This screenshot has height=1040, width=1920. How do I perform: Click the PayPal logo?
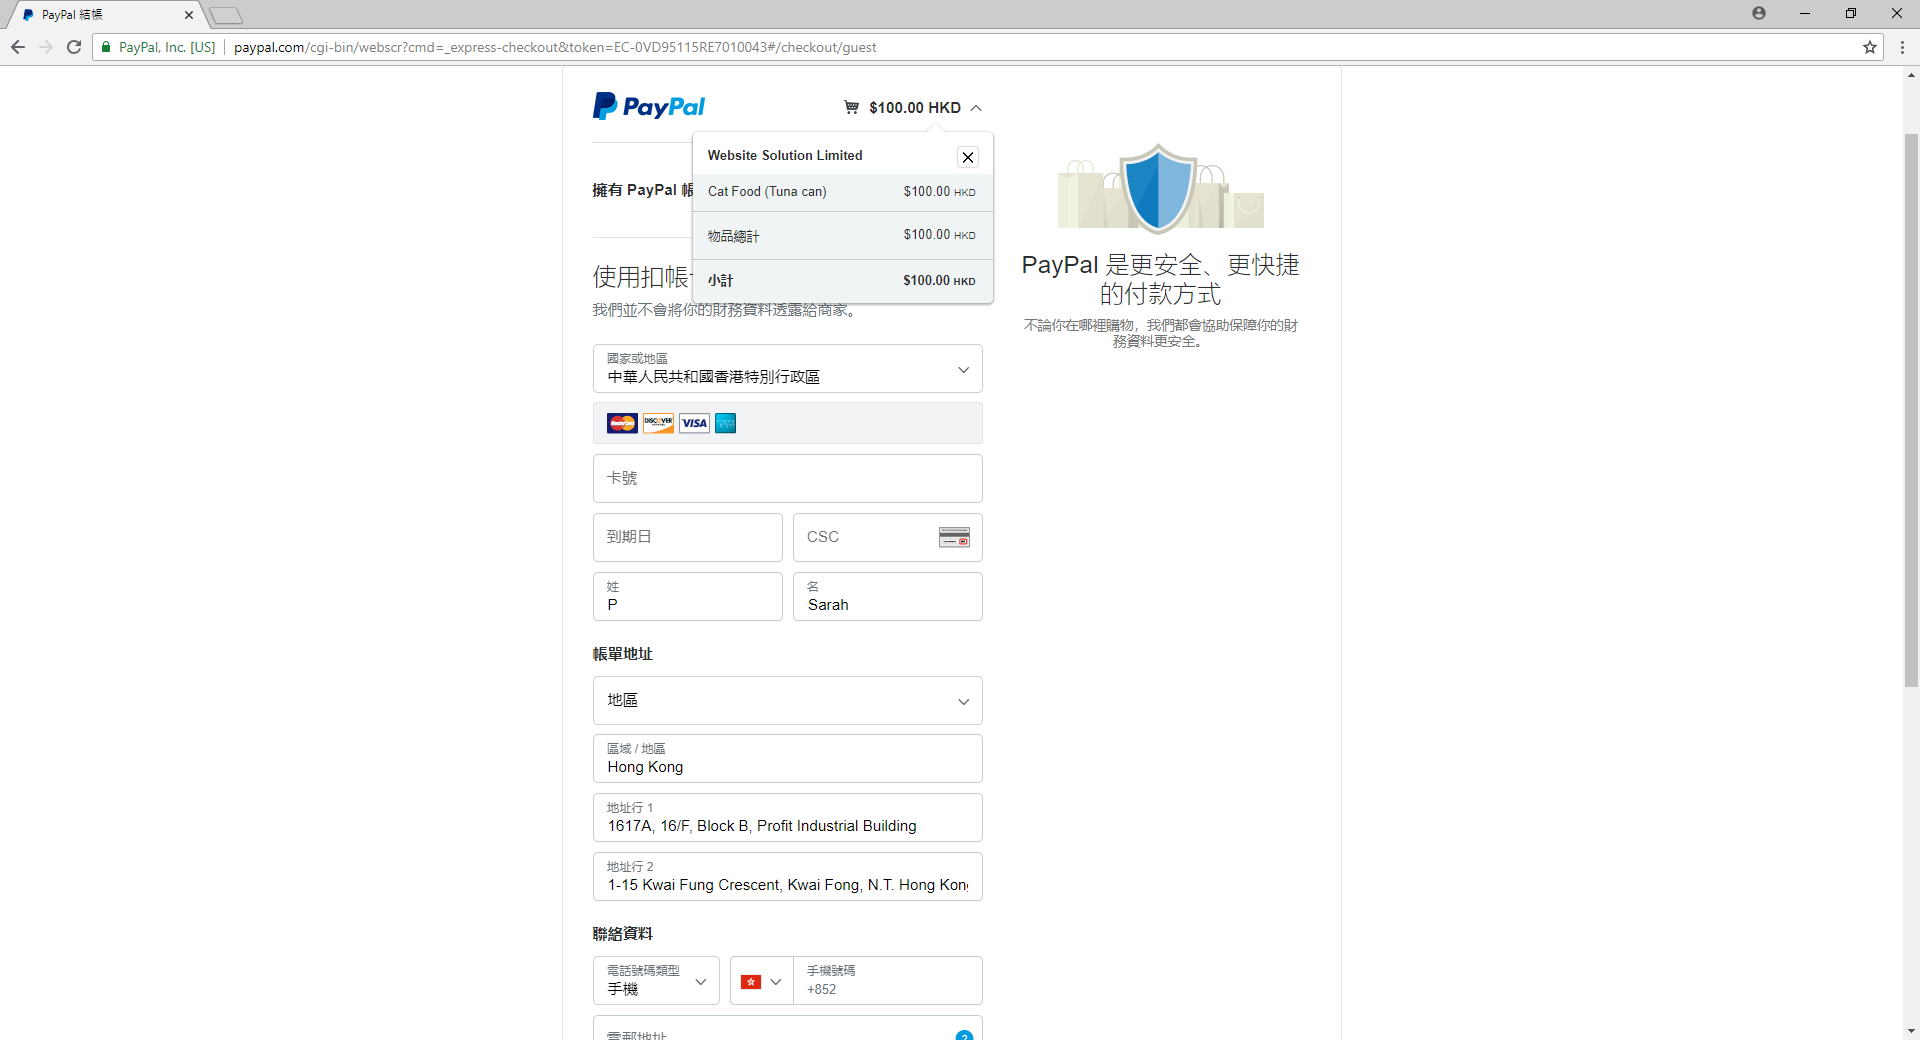pos(648,106)
